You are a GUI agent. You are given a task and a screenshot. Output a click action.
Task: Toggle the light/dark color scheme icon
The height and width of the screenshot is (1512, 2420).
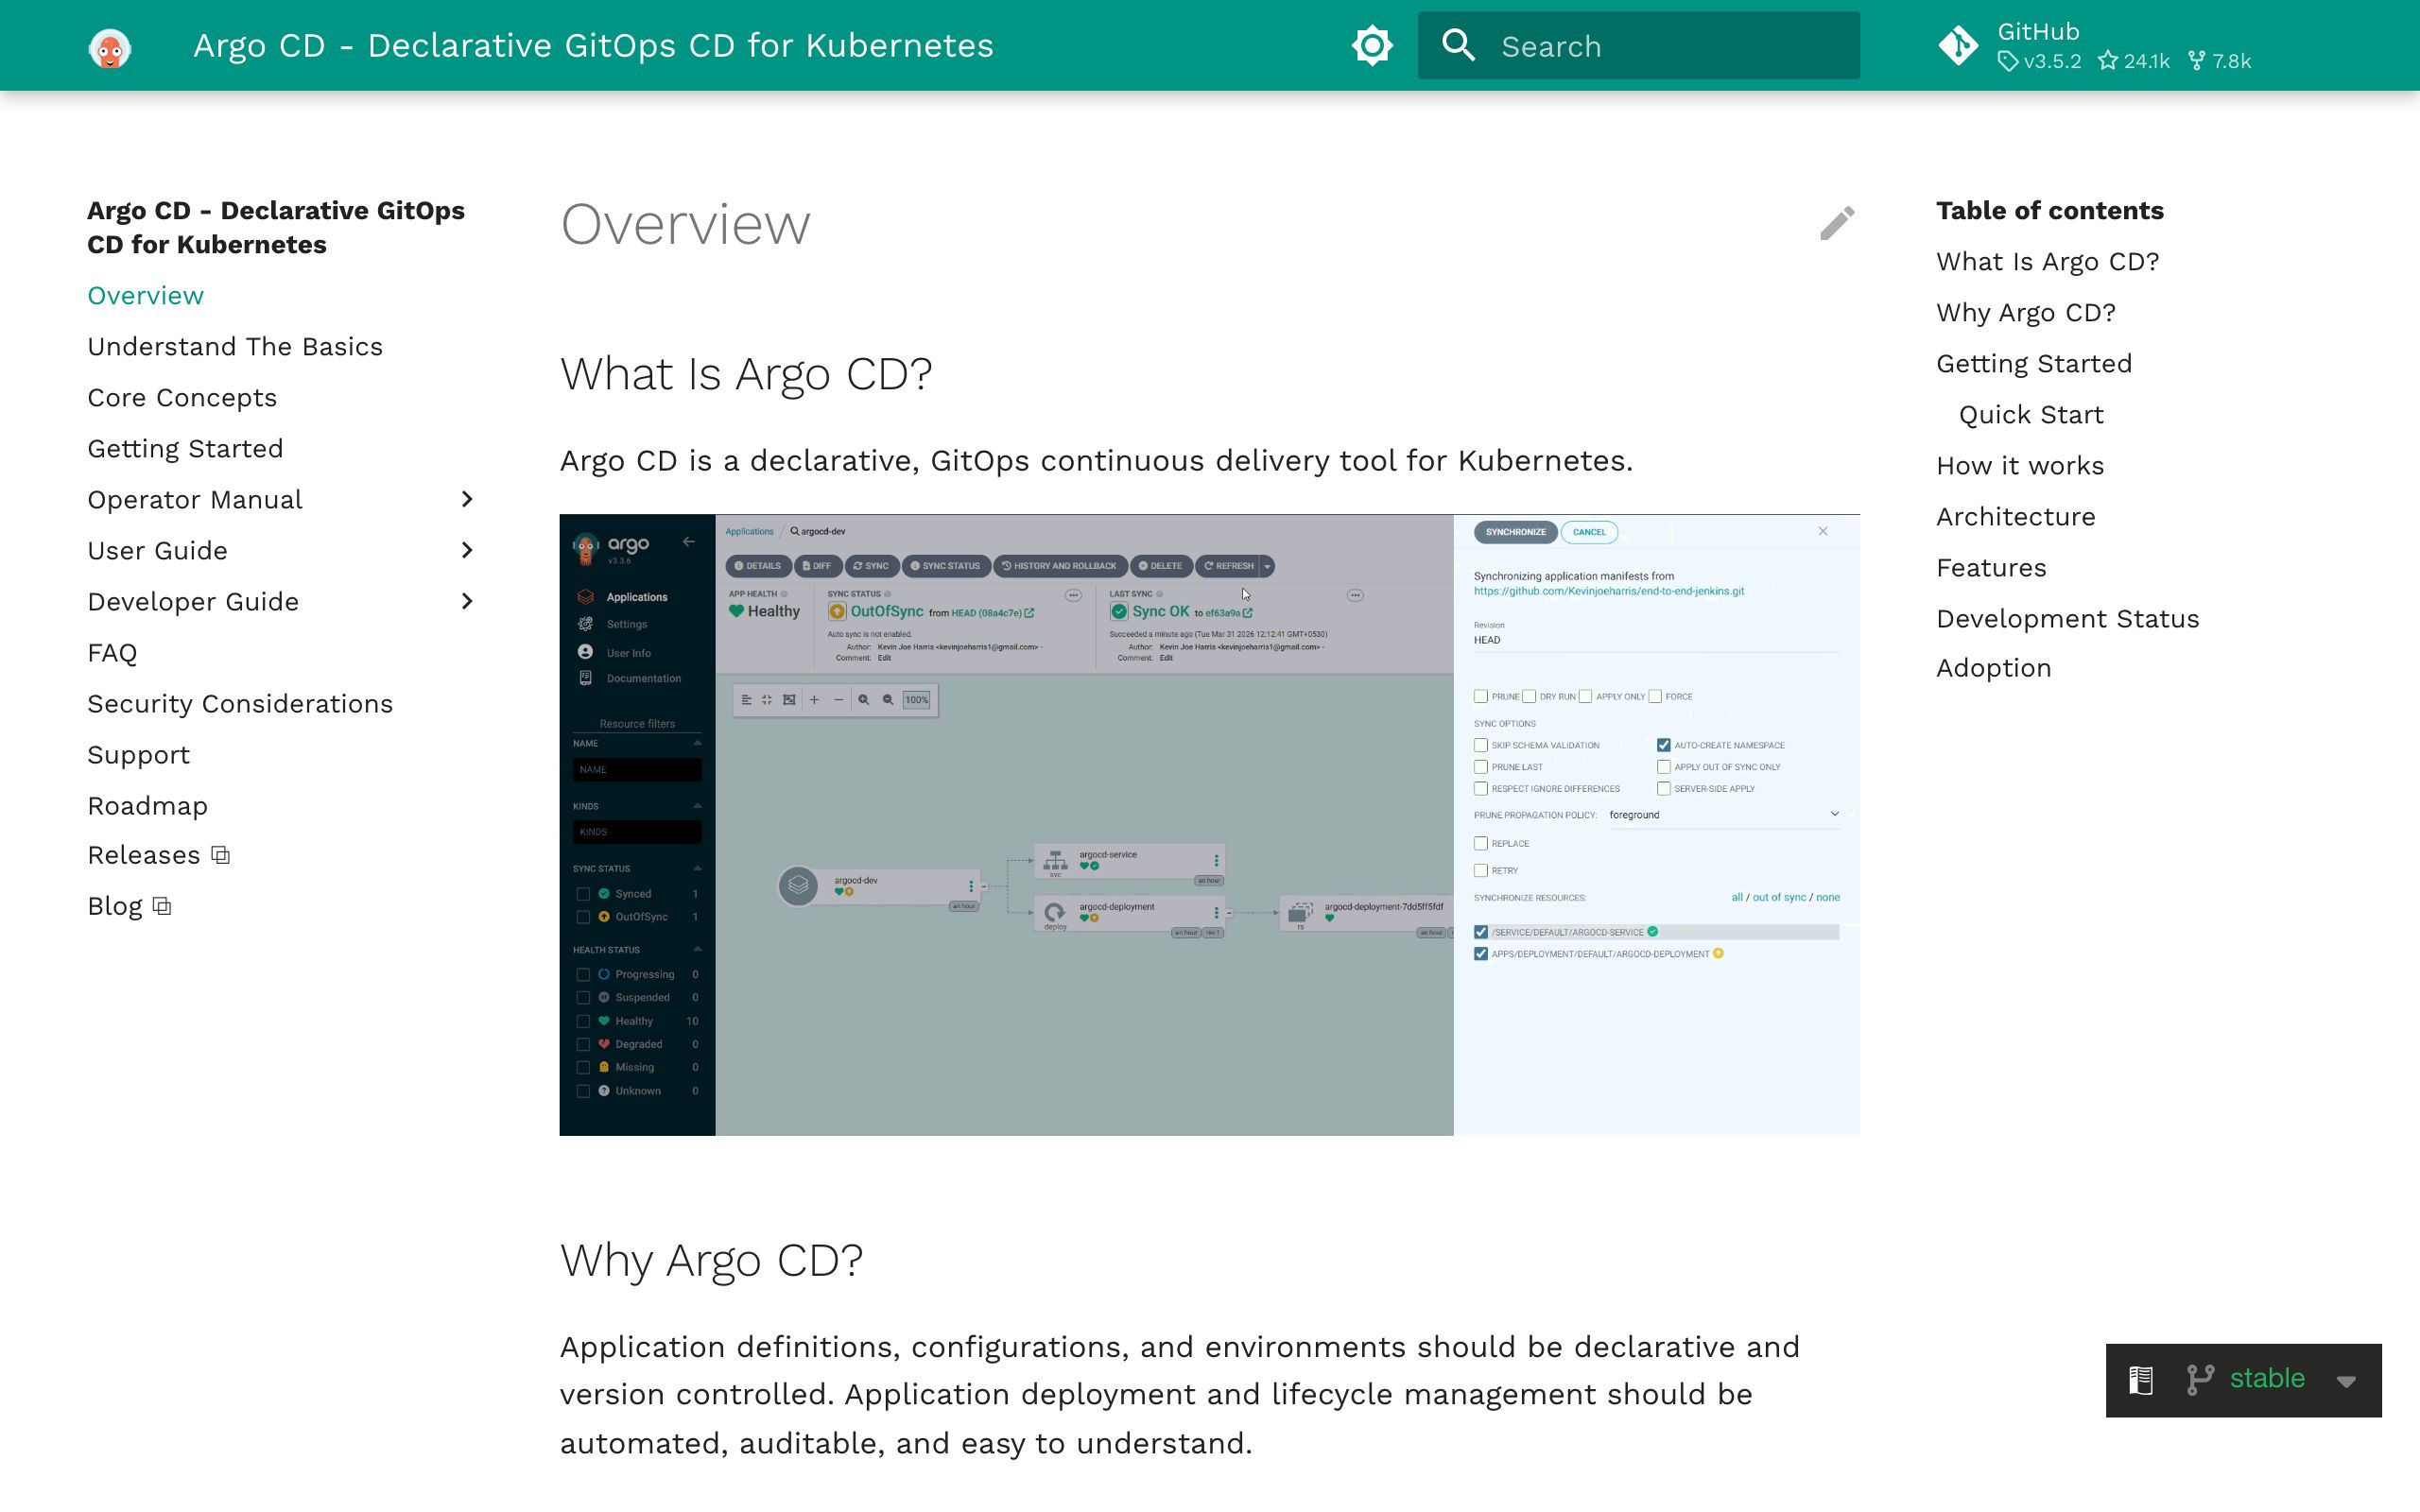click(1372, 46)
